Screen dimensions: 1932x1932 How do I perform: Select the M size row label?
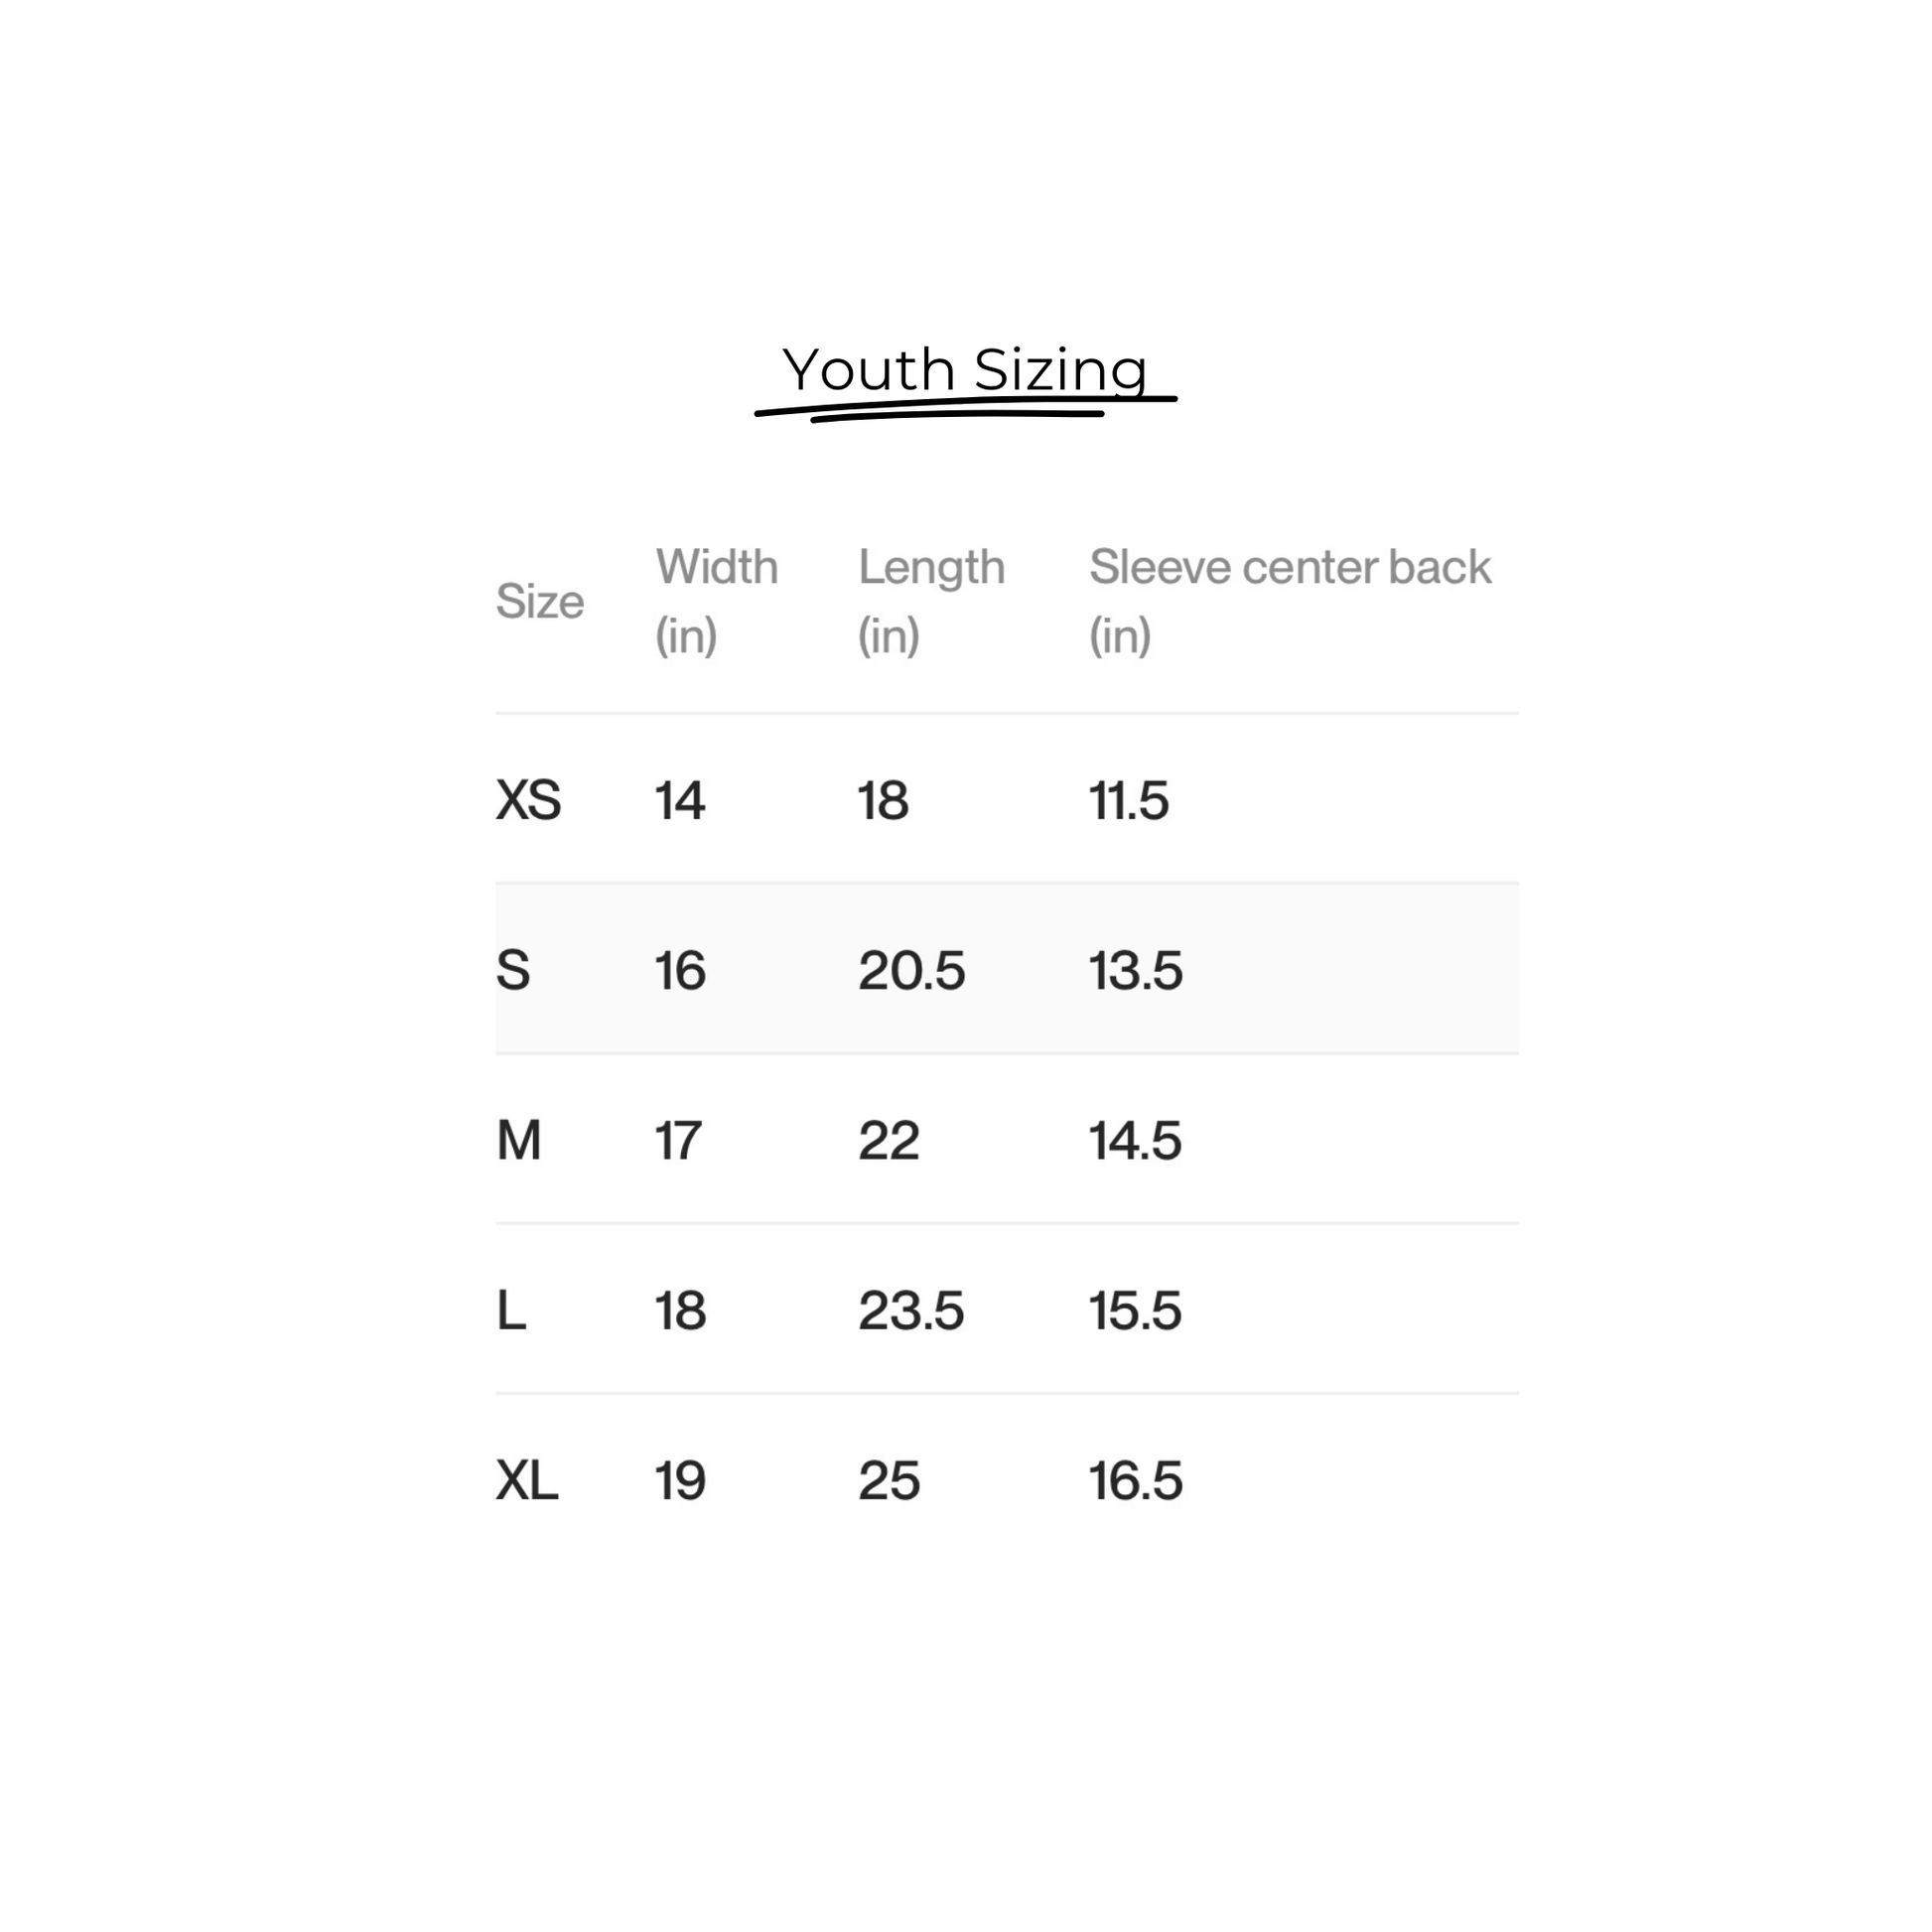[x=519, y=1140]
